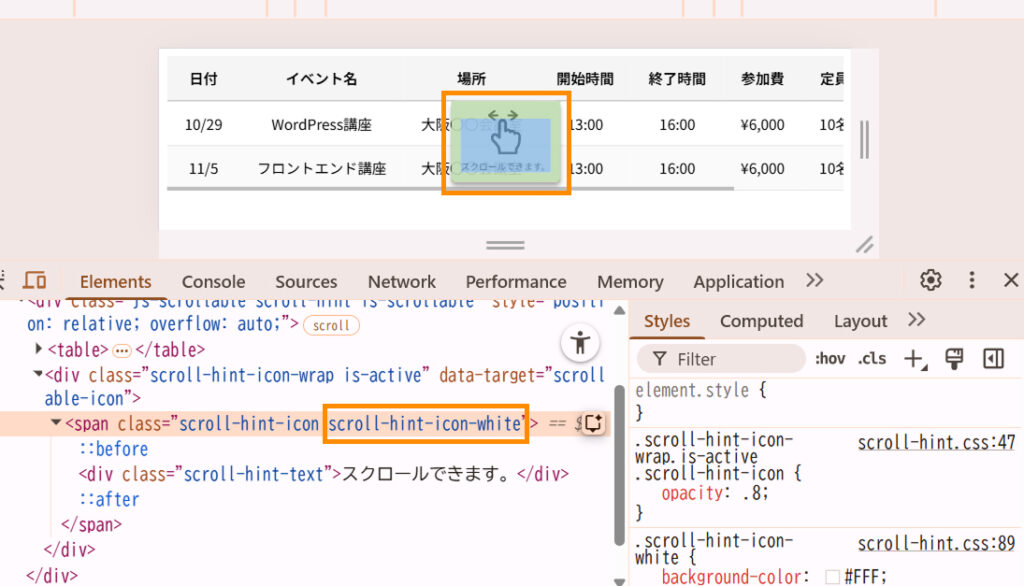The width and height of the screenshot is (1024, 586).
Task: Click the floating accessibility figure icon
Action: coord(579,344)
